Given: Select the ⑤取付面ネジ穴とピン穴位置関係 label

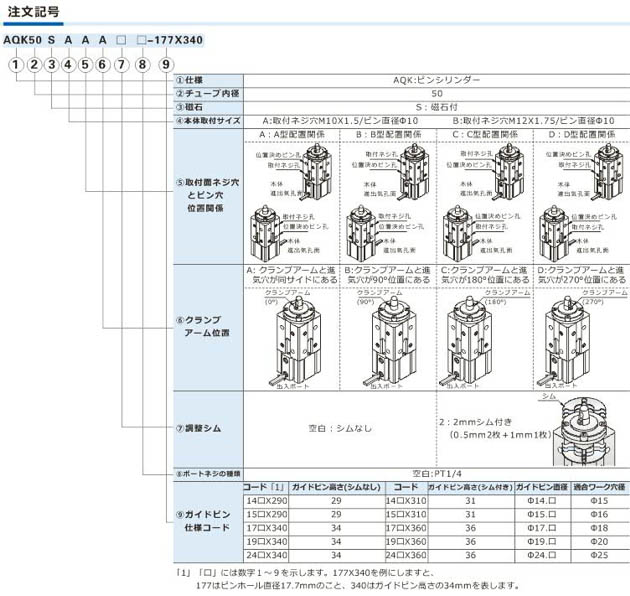Looking at the screenshot, I should [208, 195].
